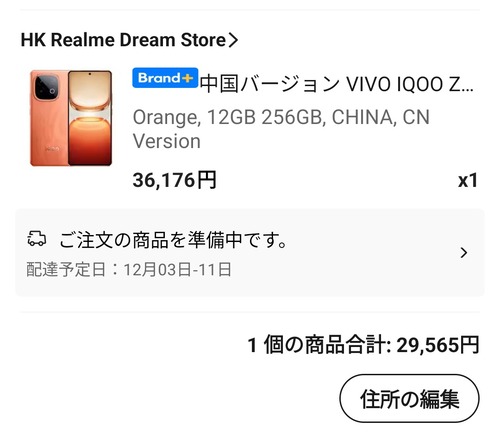Open the HK Realme Dream Store page
The width and height of the screenshot is (500, 434).
click(129, 40)
